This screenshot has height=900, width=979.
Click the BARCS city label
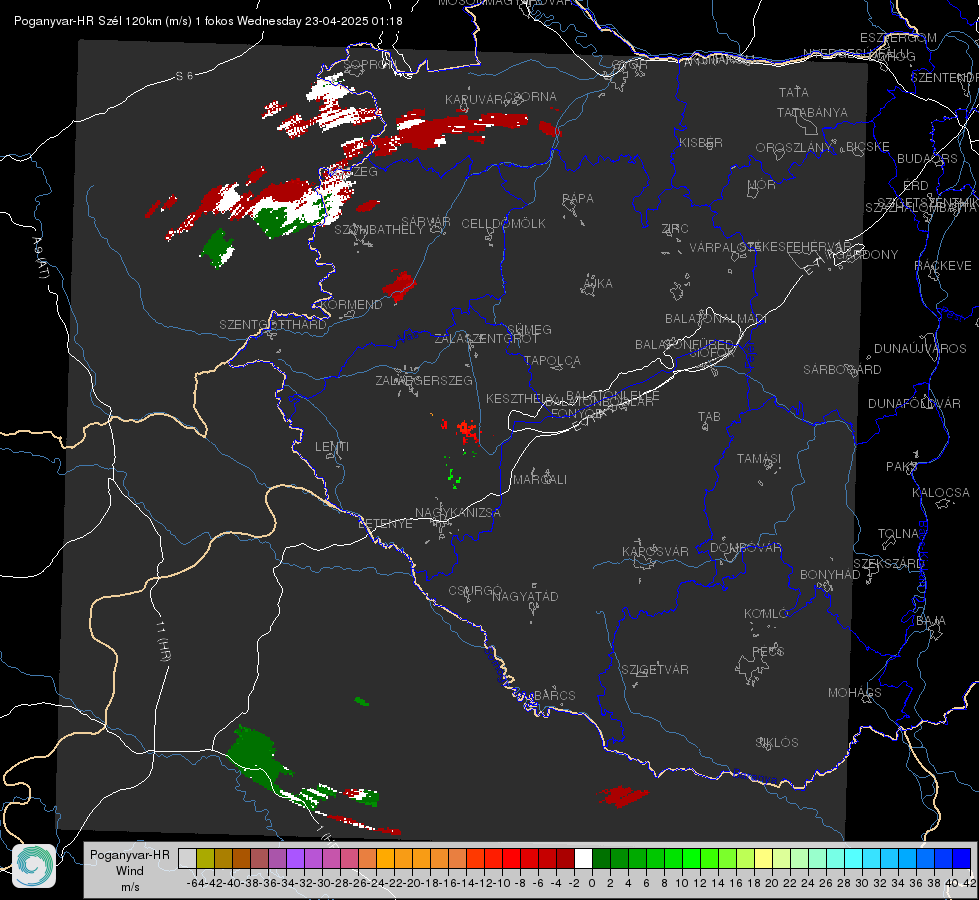click(x=554, y=695)
